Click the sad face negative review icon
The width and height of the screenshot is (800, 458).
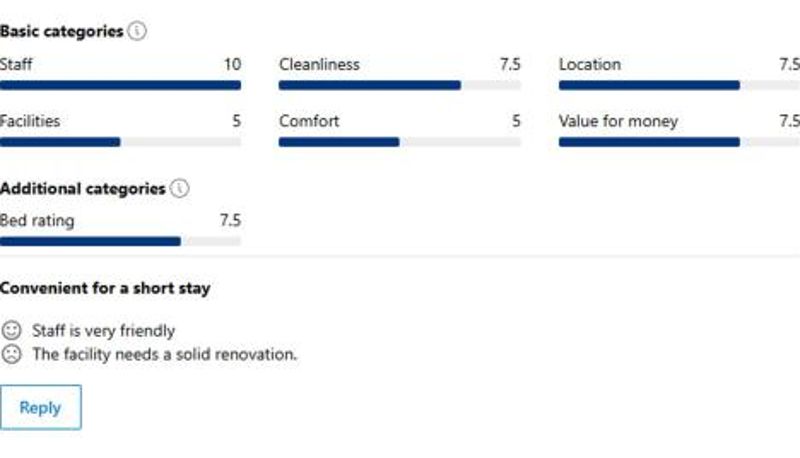[x=11, y=354]
